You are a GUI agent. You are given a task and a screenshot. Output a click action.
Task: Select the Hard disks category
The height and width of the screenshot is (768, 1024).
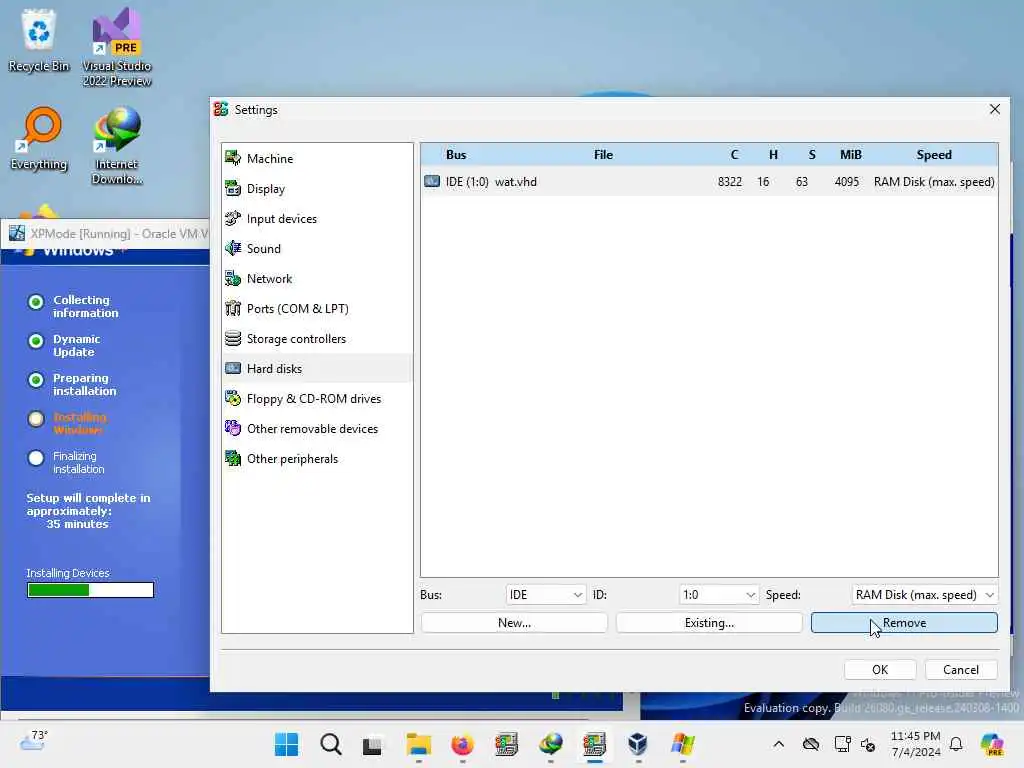coord(317,369)
